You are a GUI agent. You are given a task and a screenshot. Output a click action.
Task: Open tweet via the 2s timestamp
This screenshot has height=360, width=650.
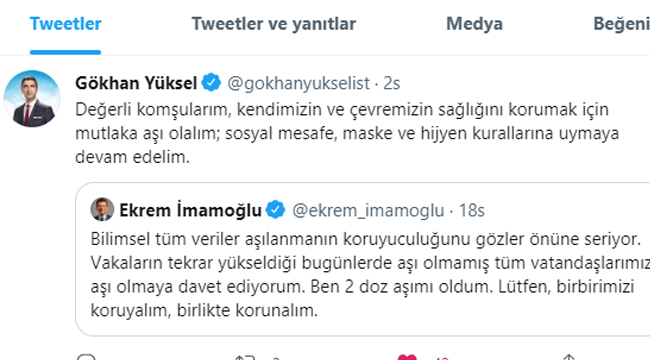click(392, 83)
